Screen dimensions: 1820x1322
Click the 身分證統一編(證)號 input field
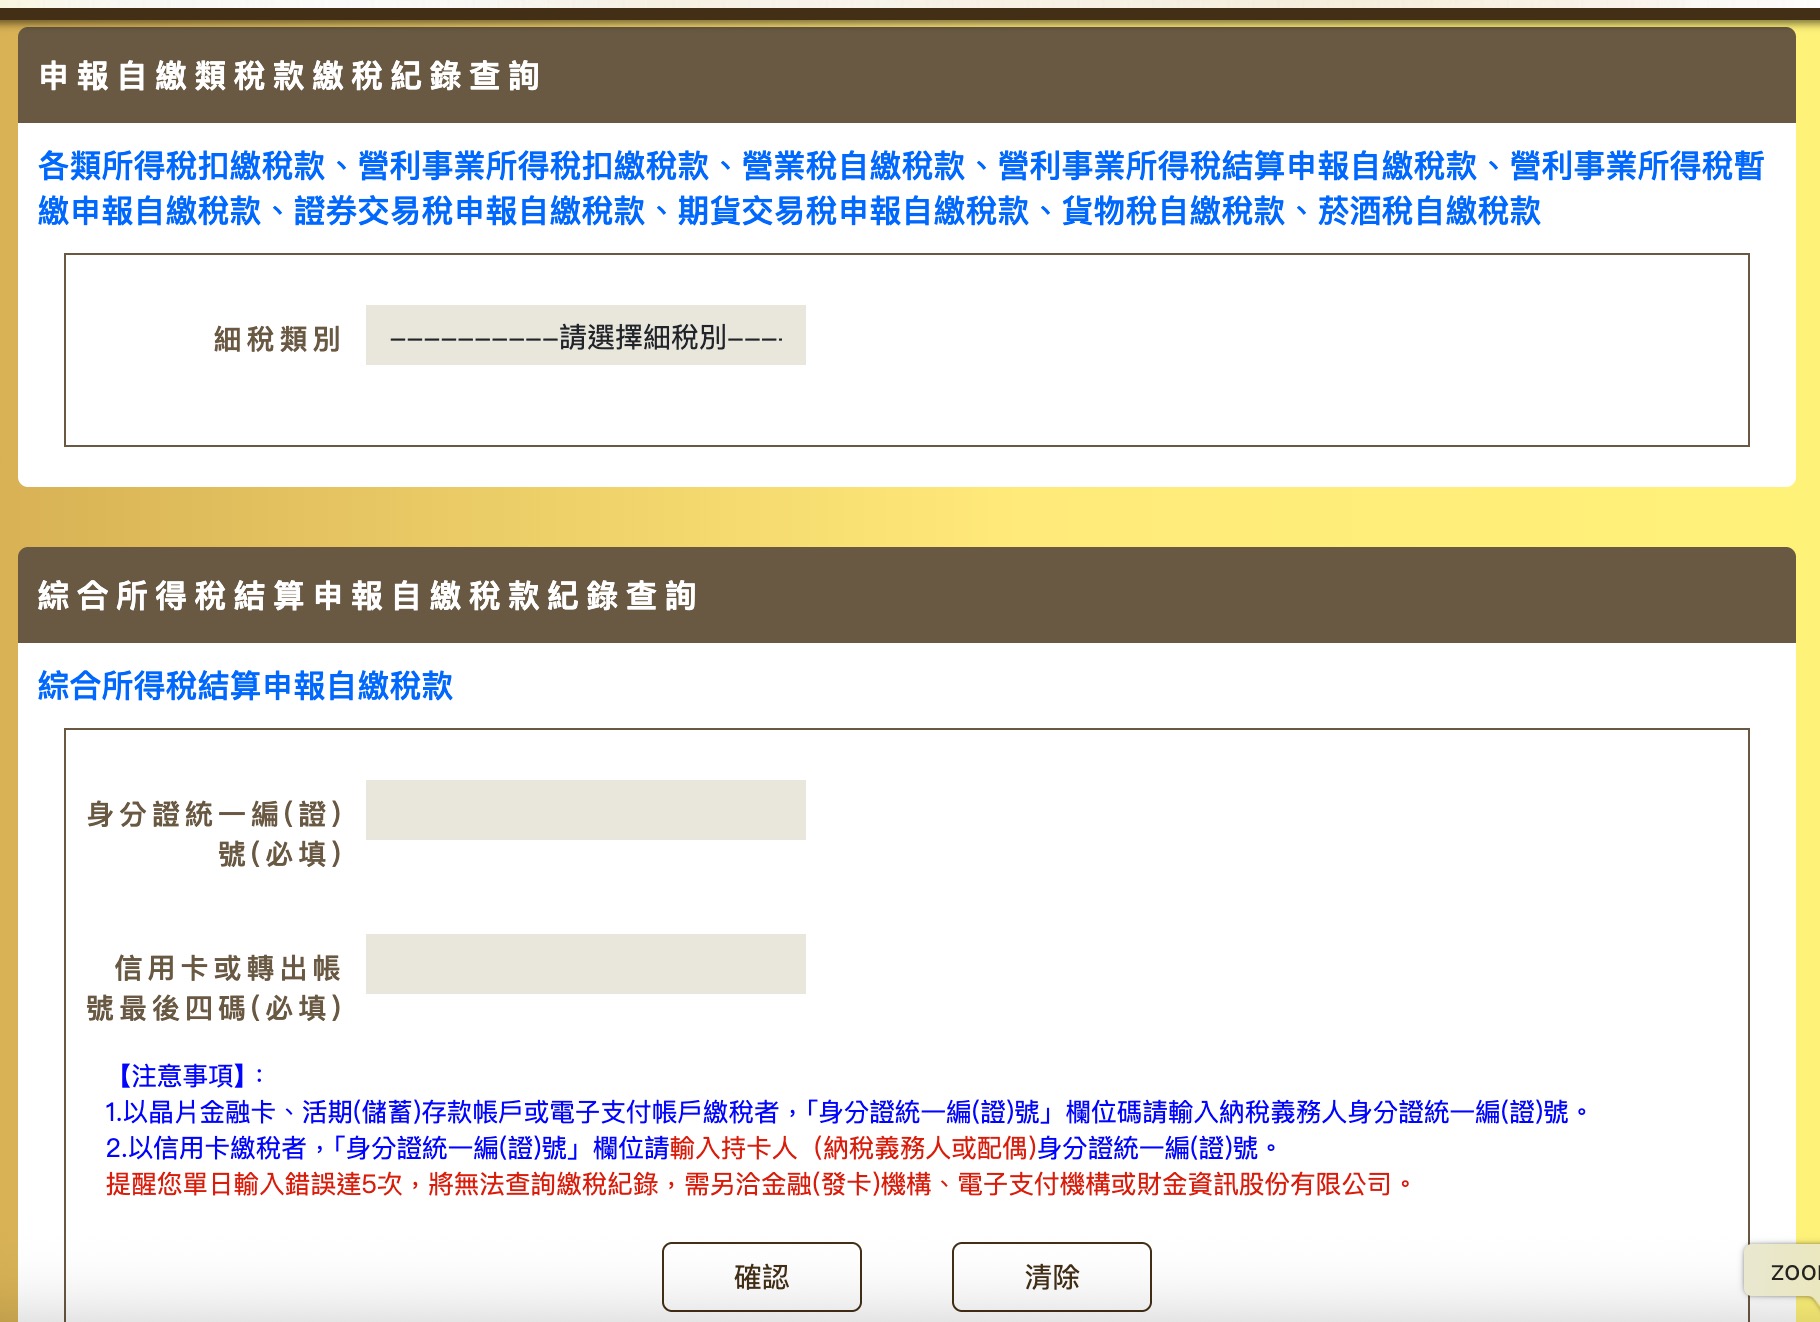click(585, 810)
